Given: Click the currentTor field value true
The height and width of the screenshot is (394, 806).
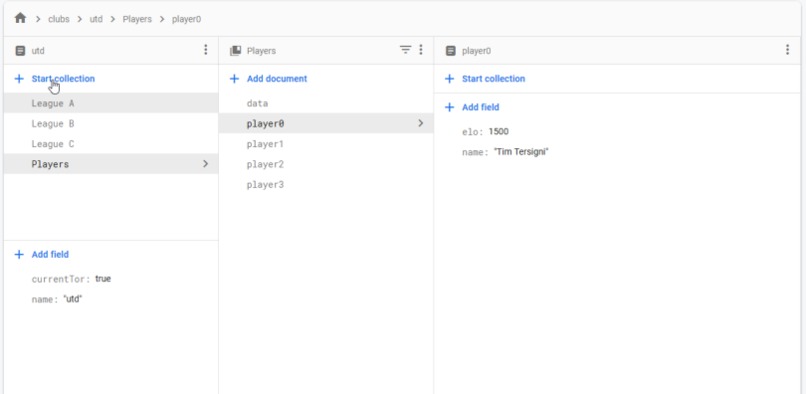Looking at the screenshot, I should (103, 279).
